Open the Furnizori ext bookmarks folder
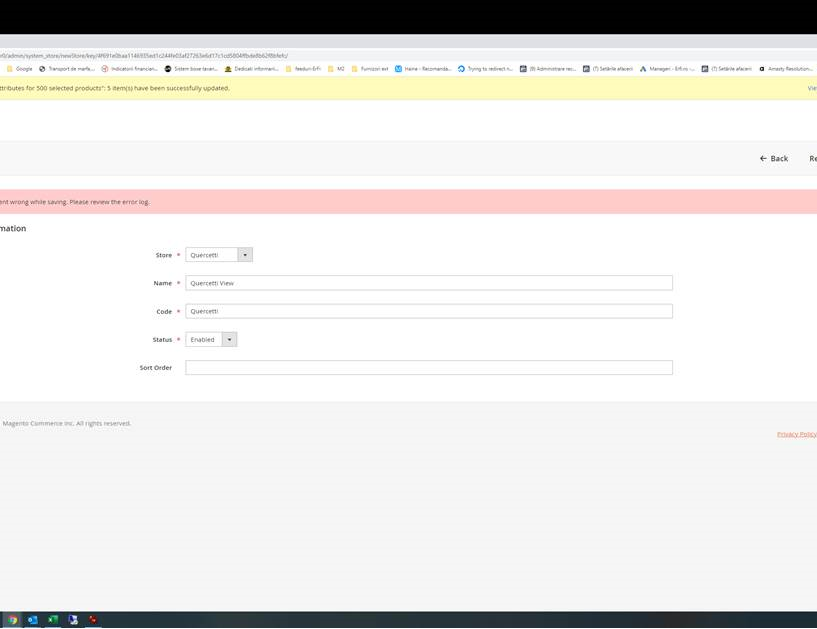 pos(370,69)
